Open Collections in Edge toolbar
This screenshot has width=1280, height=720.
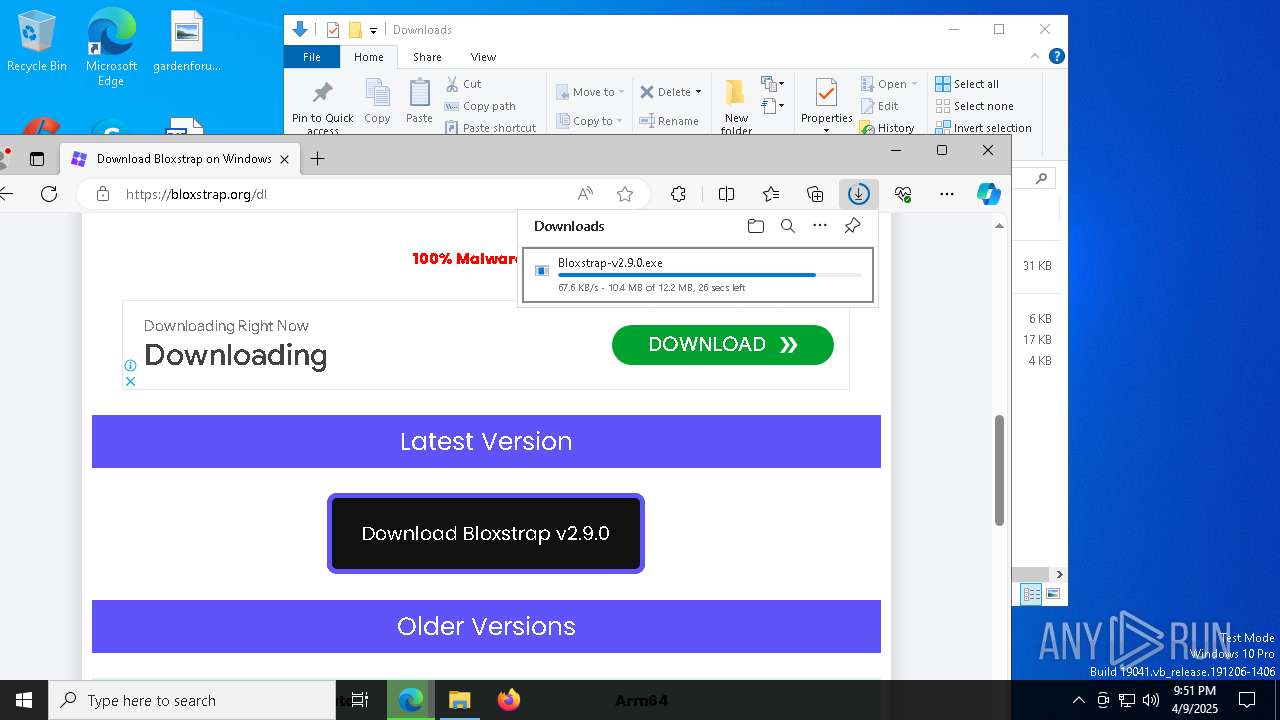click(x=815, y=194)
